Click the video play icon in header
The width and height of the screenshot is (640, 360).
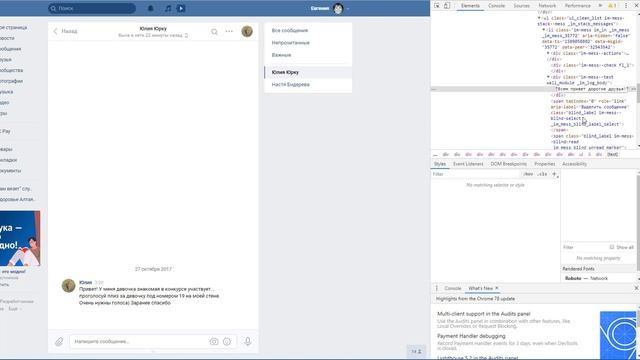[181, 8]
